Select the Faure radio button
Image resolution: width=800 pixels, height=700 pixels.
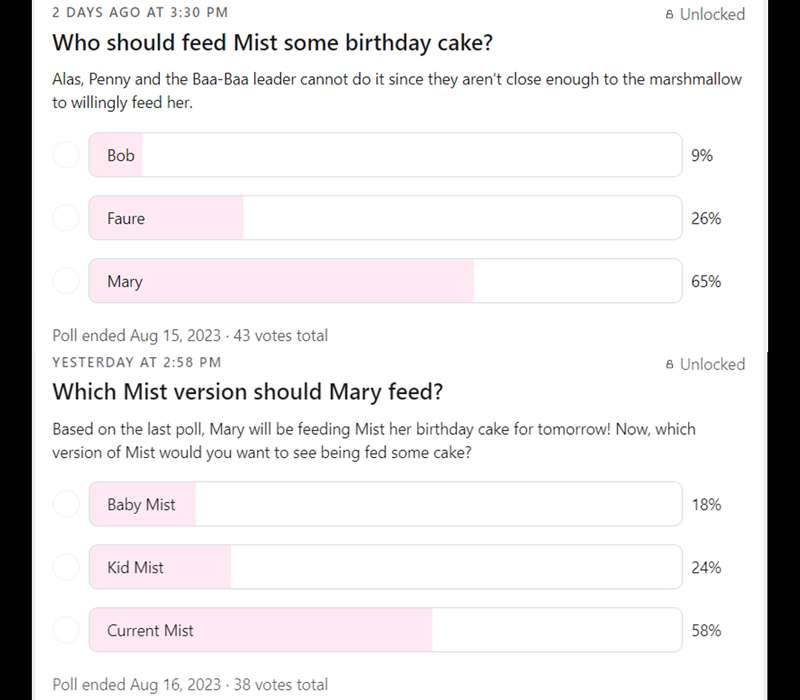(x=66, y=218)
